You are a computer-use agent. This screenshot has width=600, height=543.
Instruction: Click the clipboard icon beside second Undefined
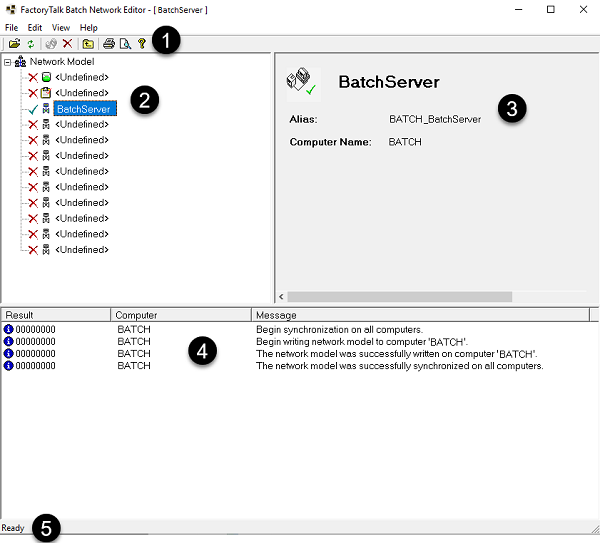point(46,93)
